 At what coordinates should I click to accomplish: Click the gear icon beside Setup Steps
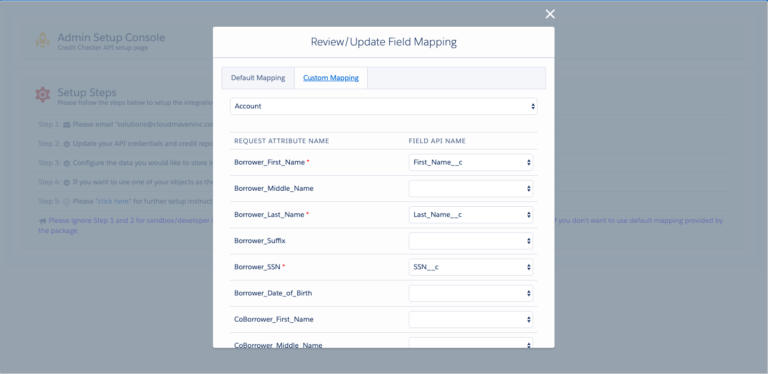[x=43, y=94]
